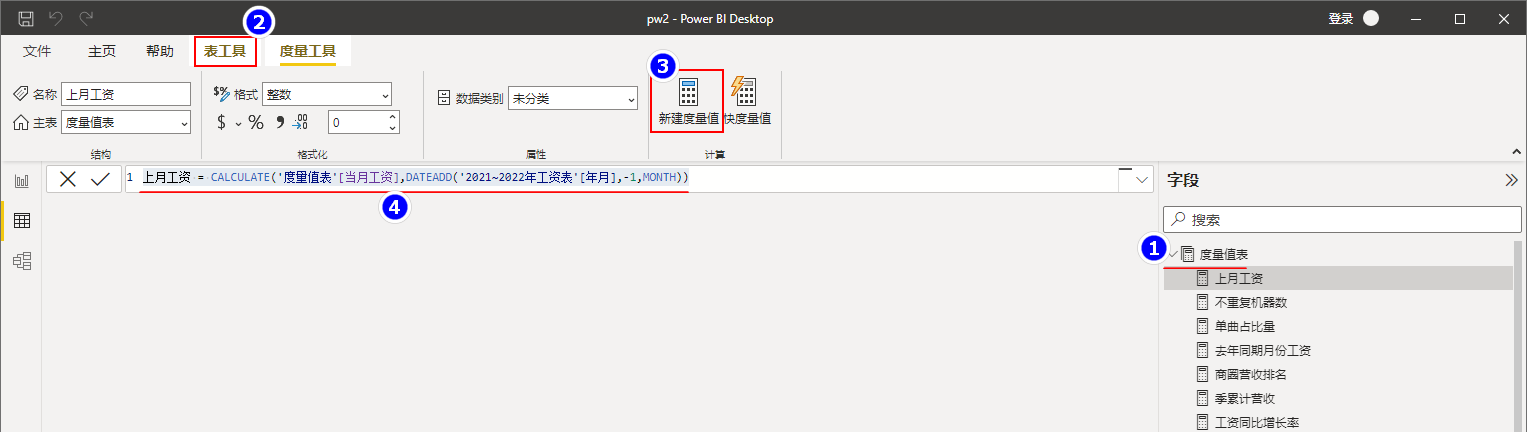
Task: Open the 格式 dropdown showing 整数
Action: click(x=327, y=94)
